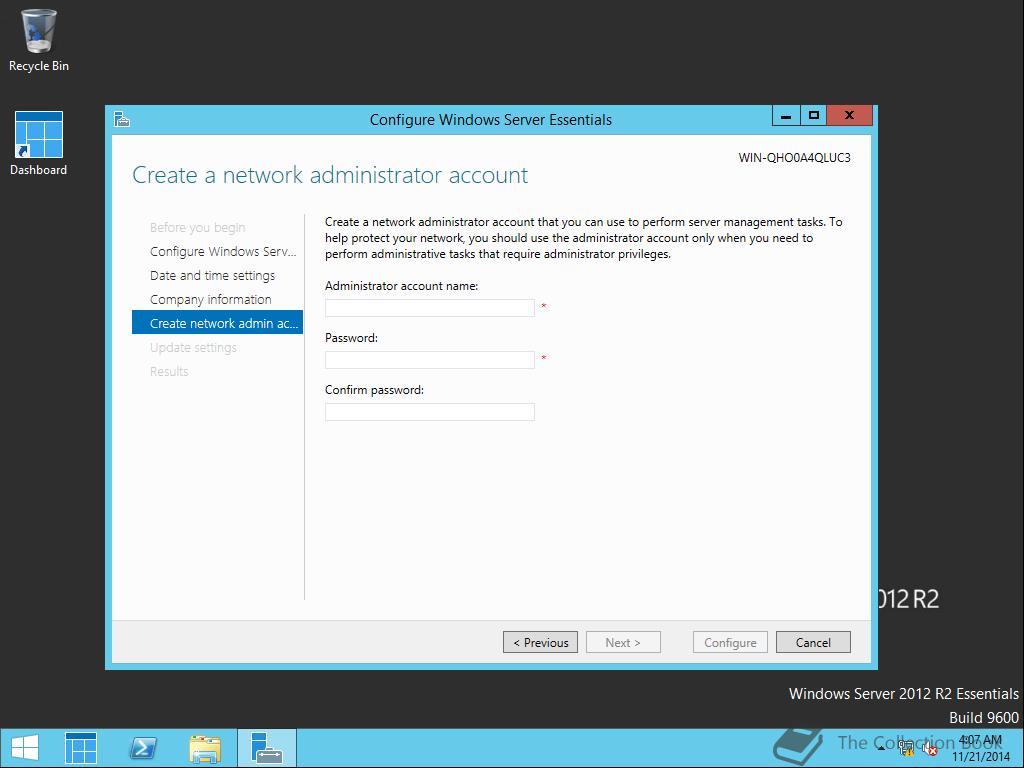Select the Create network admin ac... step

(x=217, y=323)
